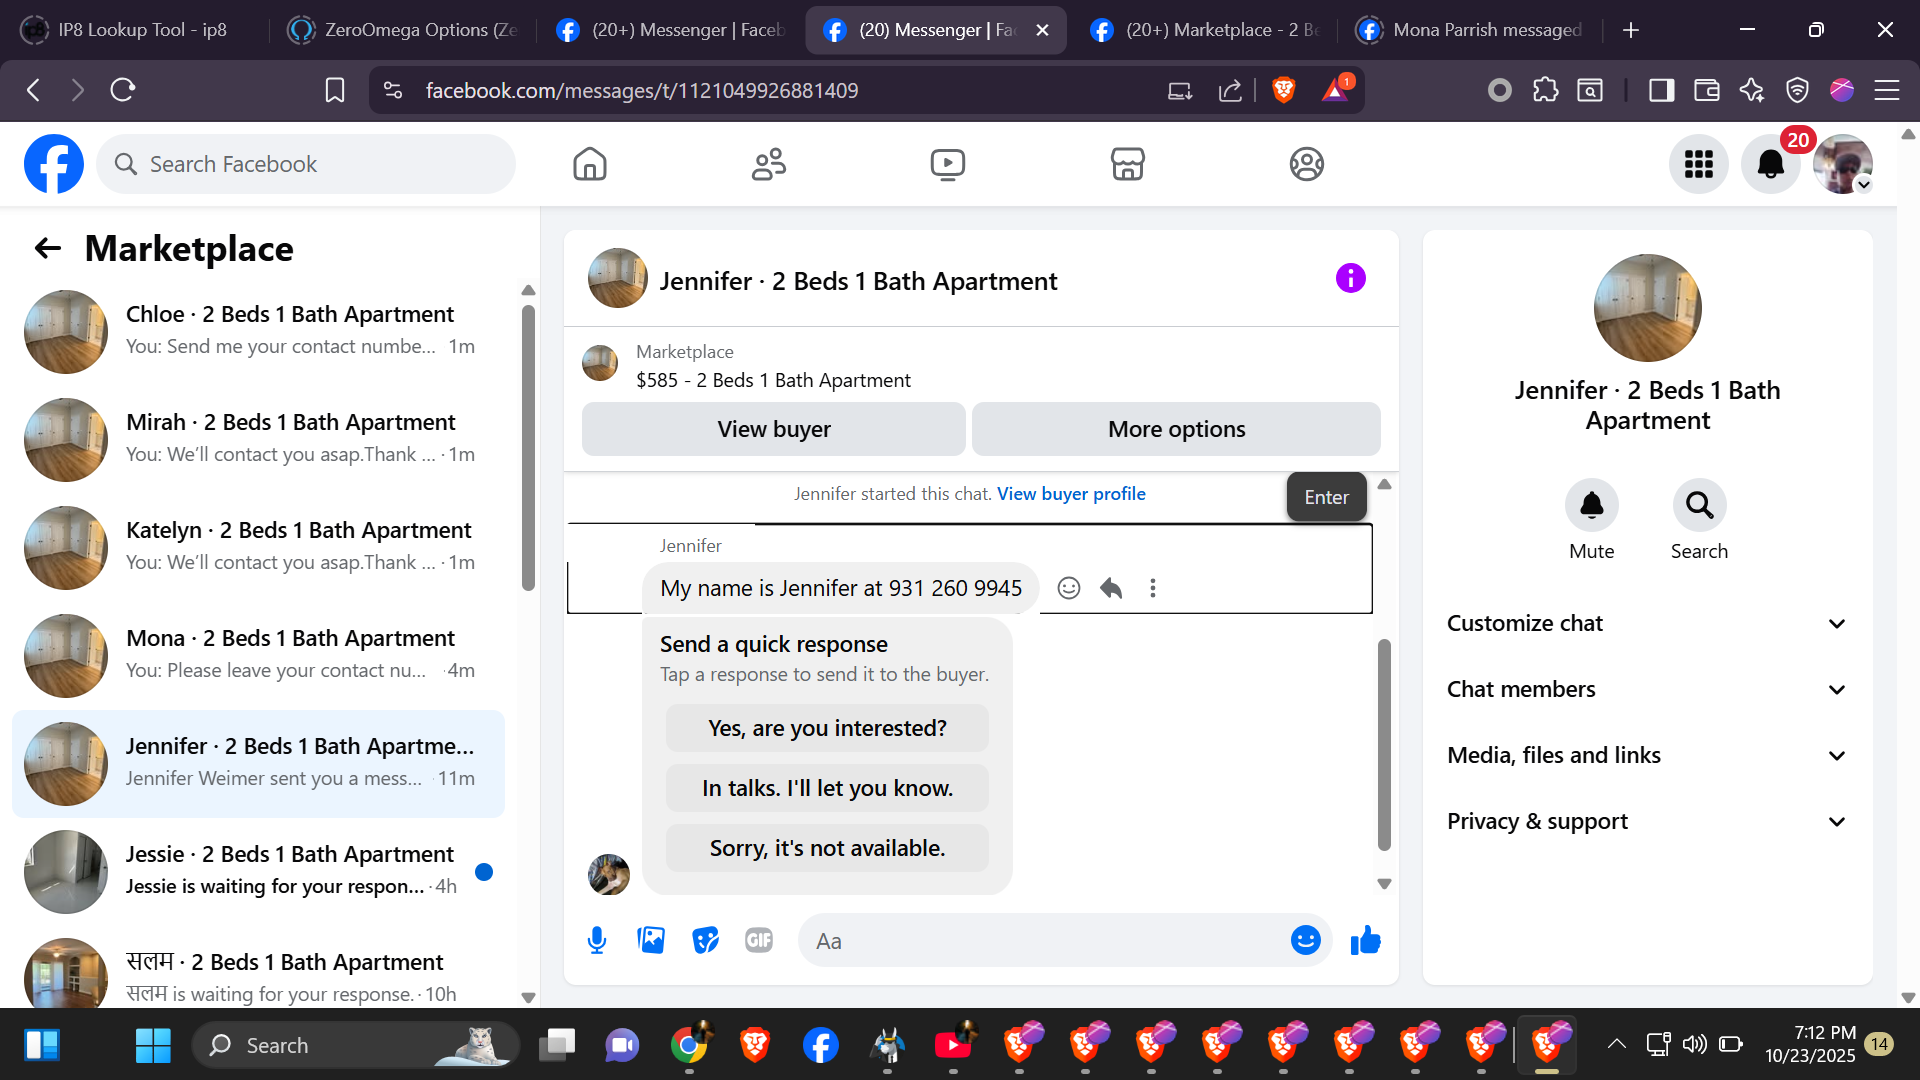Reply to Jennifer's message using the arrow icon
This screenshot has height=1080, width=1920.
tap(1111, 588)
